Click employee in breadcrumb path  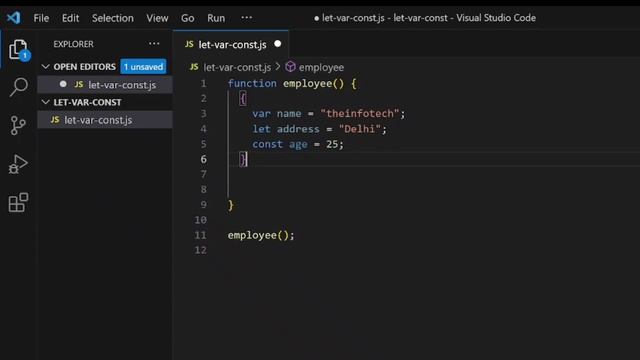[321, 67]
